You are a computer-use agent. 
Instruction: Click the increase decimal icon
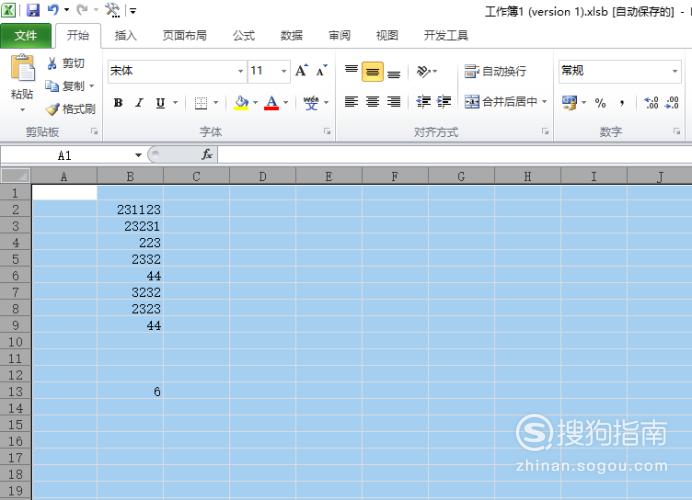click(651, 103)
